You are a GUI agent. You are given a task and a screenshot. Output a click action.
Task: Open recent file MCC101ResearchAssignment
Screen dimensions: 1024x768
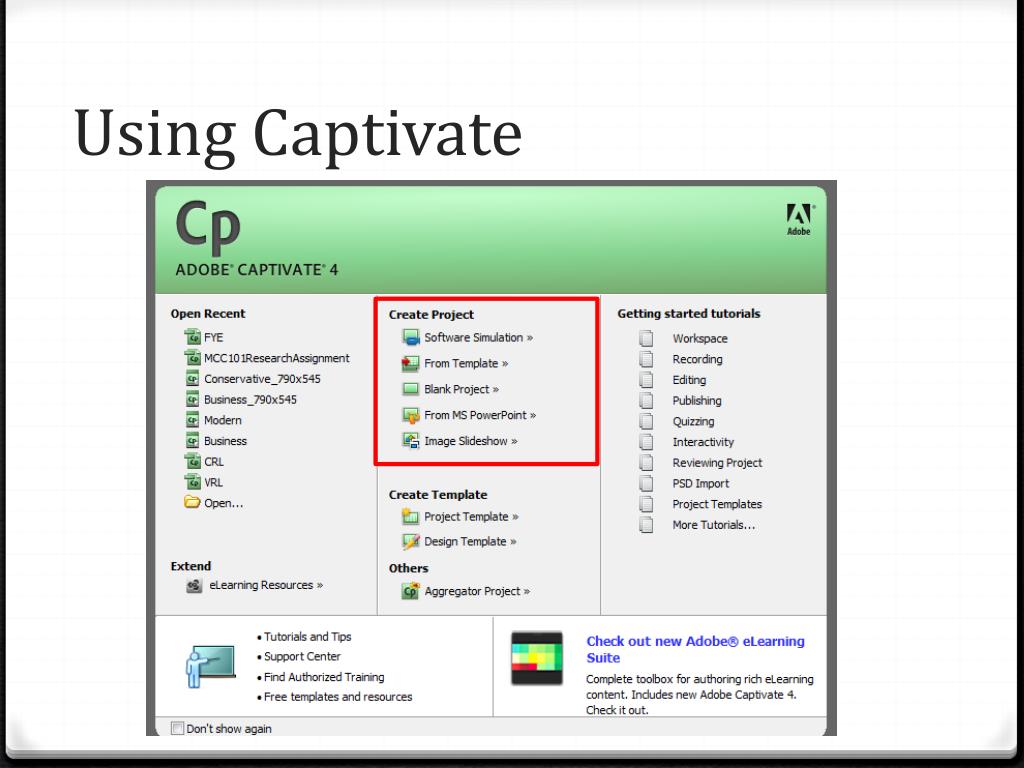(x=276, y=358)
